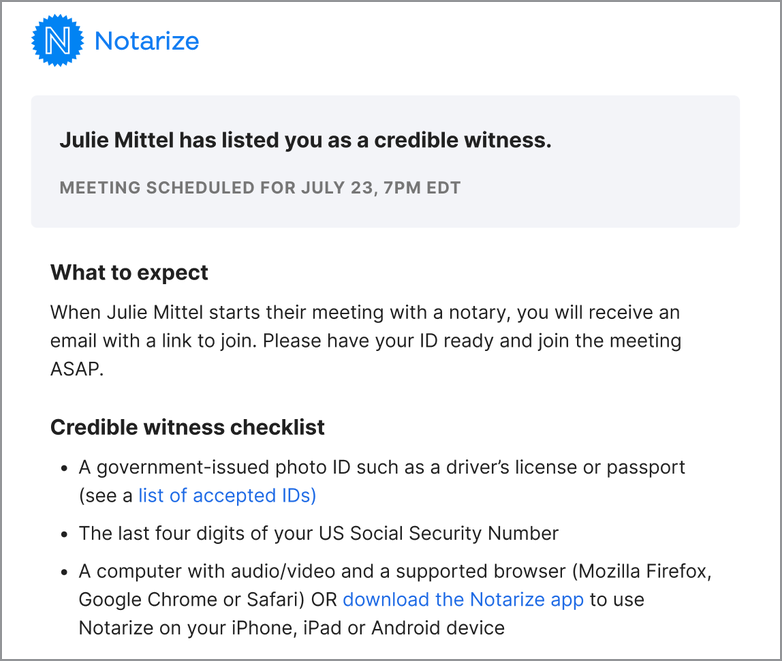Click the Credible witness checklist heading
Viewport: 782px width, 661px height.
(187, 427)
